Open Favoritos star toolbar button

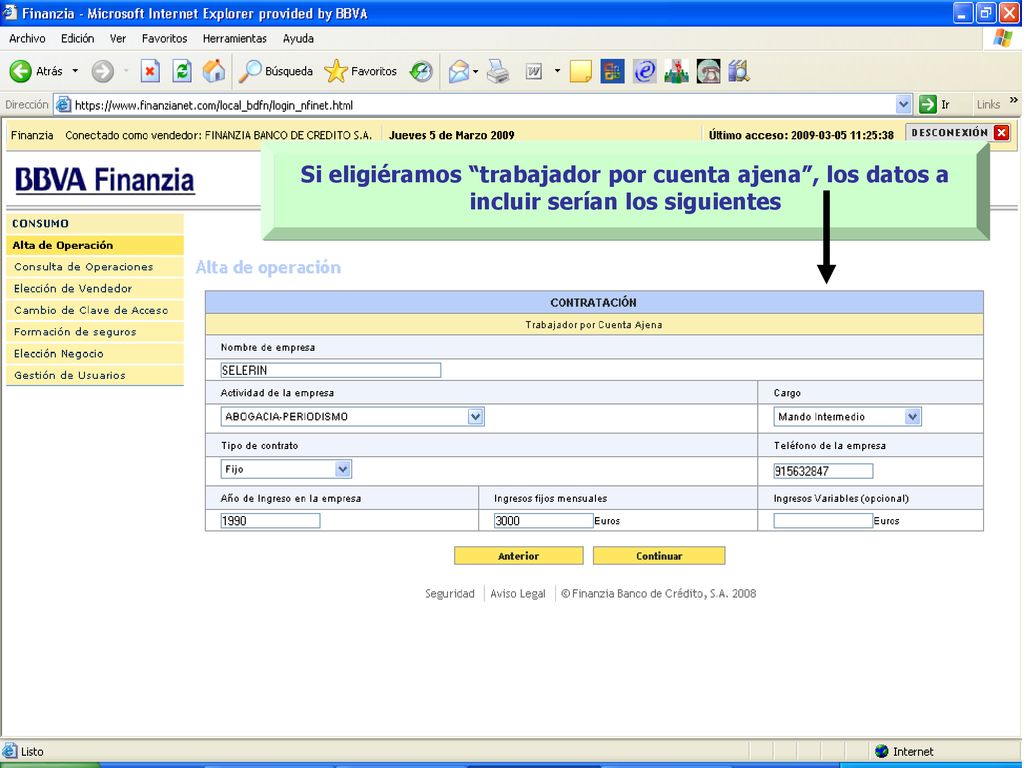(x=360, y=71)
